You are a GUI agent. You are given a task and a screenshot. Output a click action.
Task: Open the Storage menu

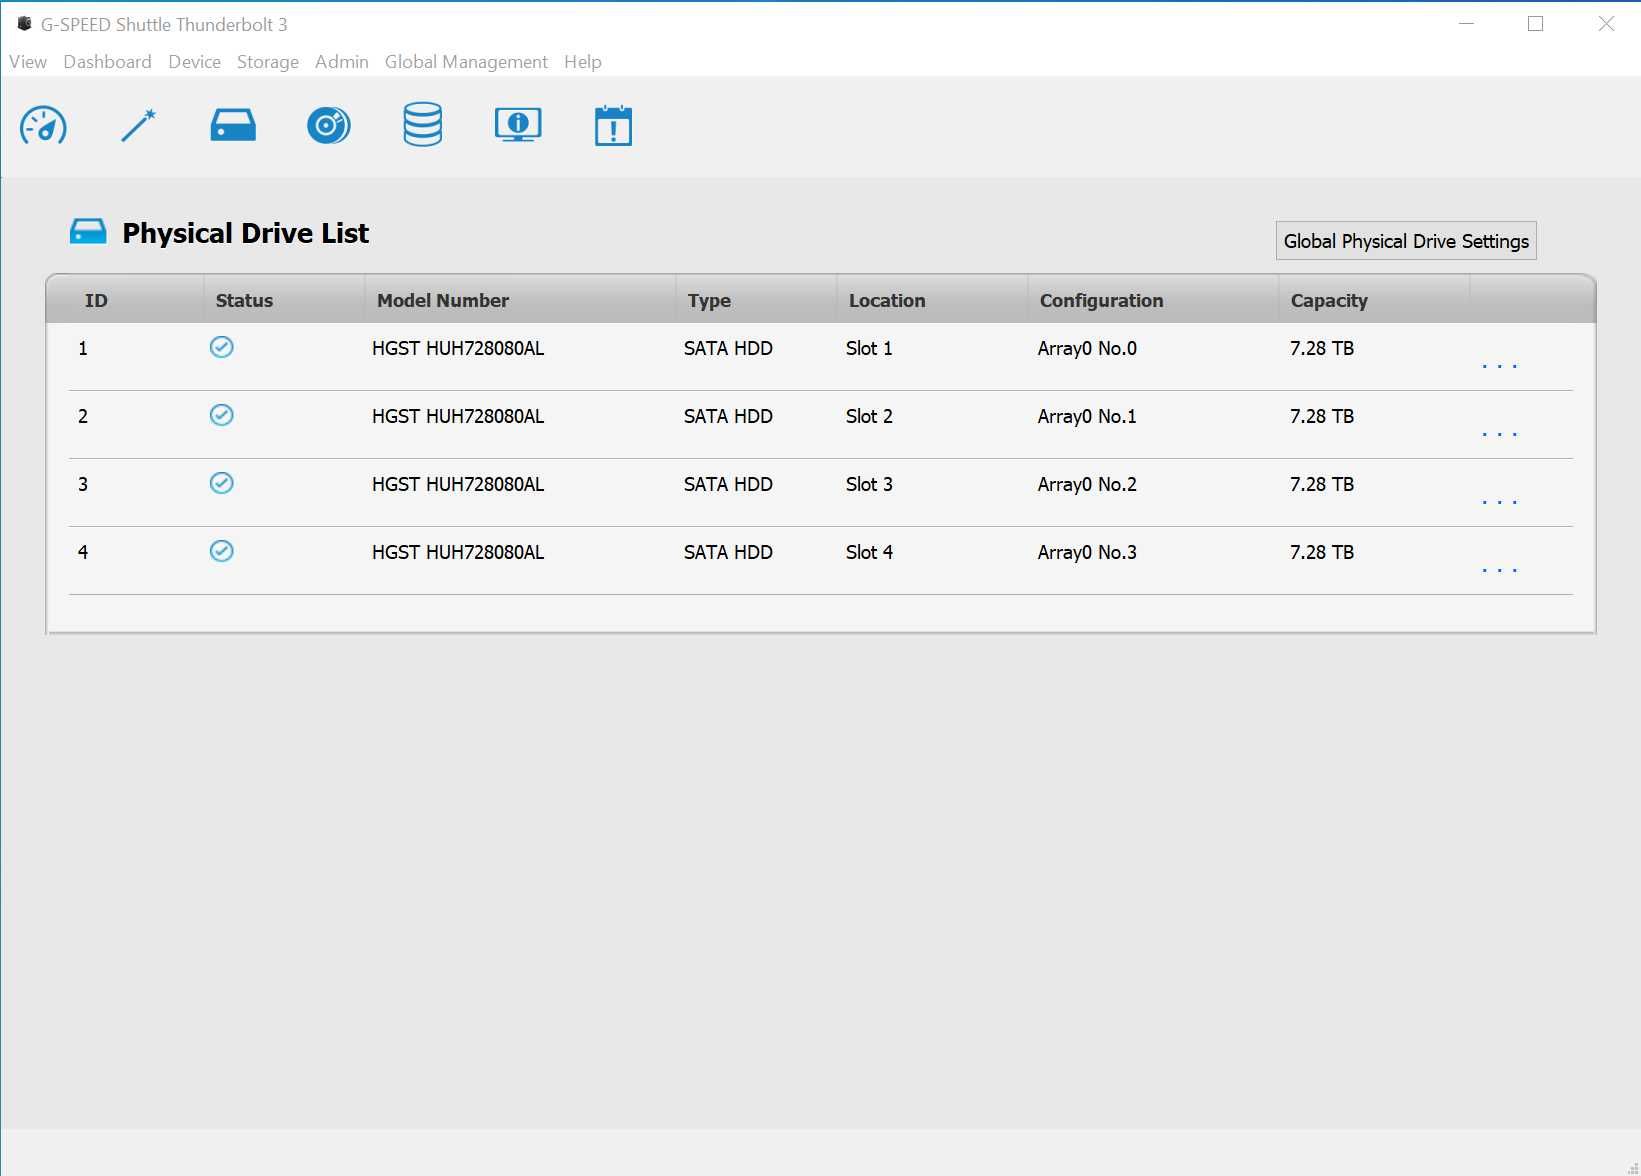point(268,62)
